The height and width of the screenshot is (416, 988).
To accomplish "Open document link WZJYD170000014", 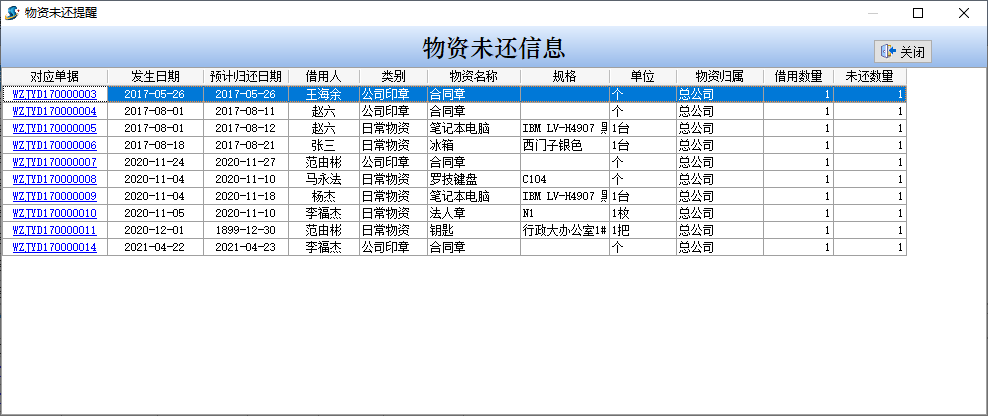I will point(54,247).
